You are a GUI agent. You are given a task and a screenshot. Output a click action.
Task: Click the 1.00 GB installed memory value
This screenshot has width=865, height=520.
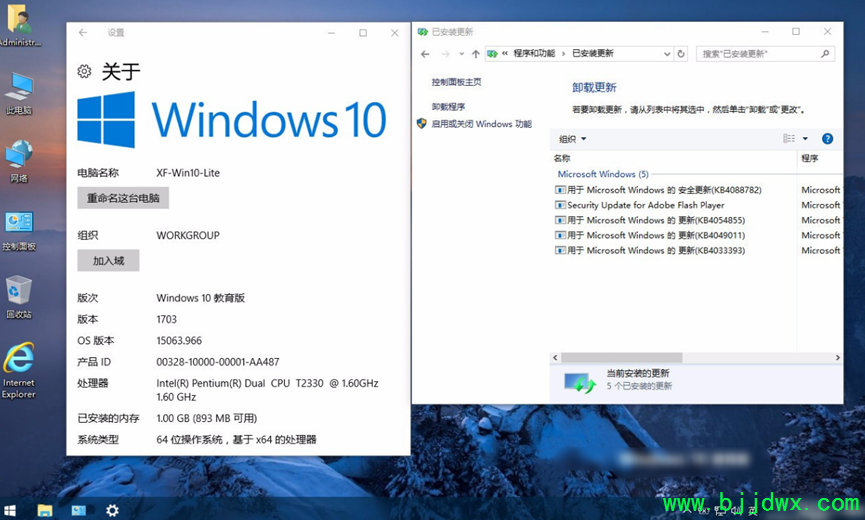(x=206, y=418)
